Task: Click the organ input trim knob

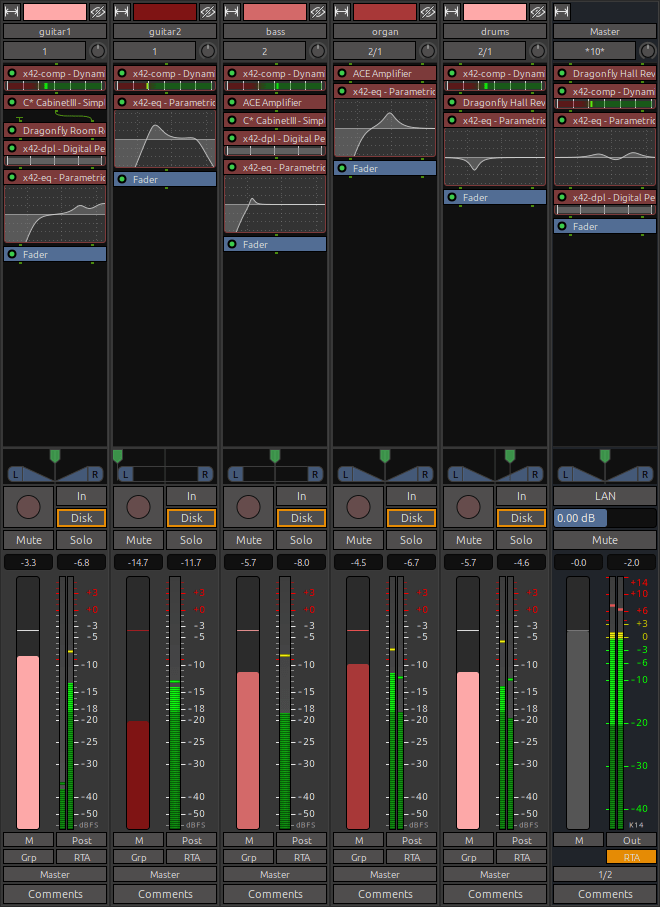Action: [x=428, y=51]
